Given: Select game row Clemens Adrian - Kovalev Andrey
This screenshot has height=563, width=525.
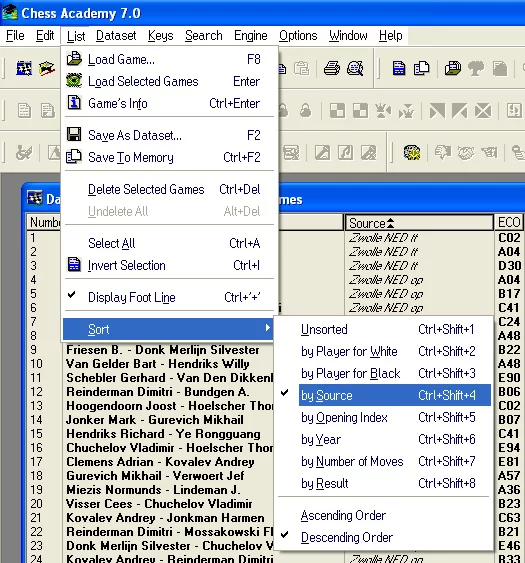Looking at the screenshot, I should pos(160,462).
